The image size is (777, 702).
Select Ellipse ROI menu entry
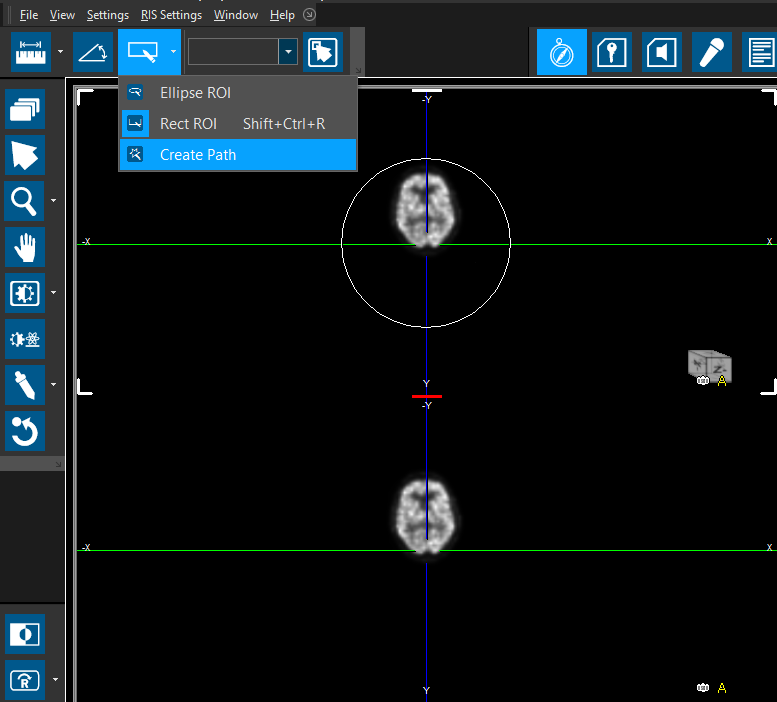click(x=195, y=93)
